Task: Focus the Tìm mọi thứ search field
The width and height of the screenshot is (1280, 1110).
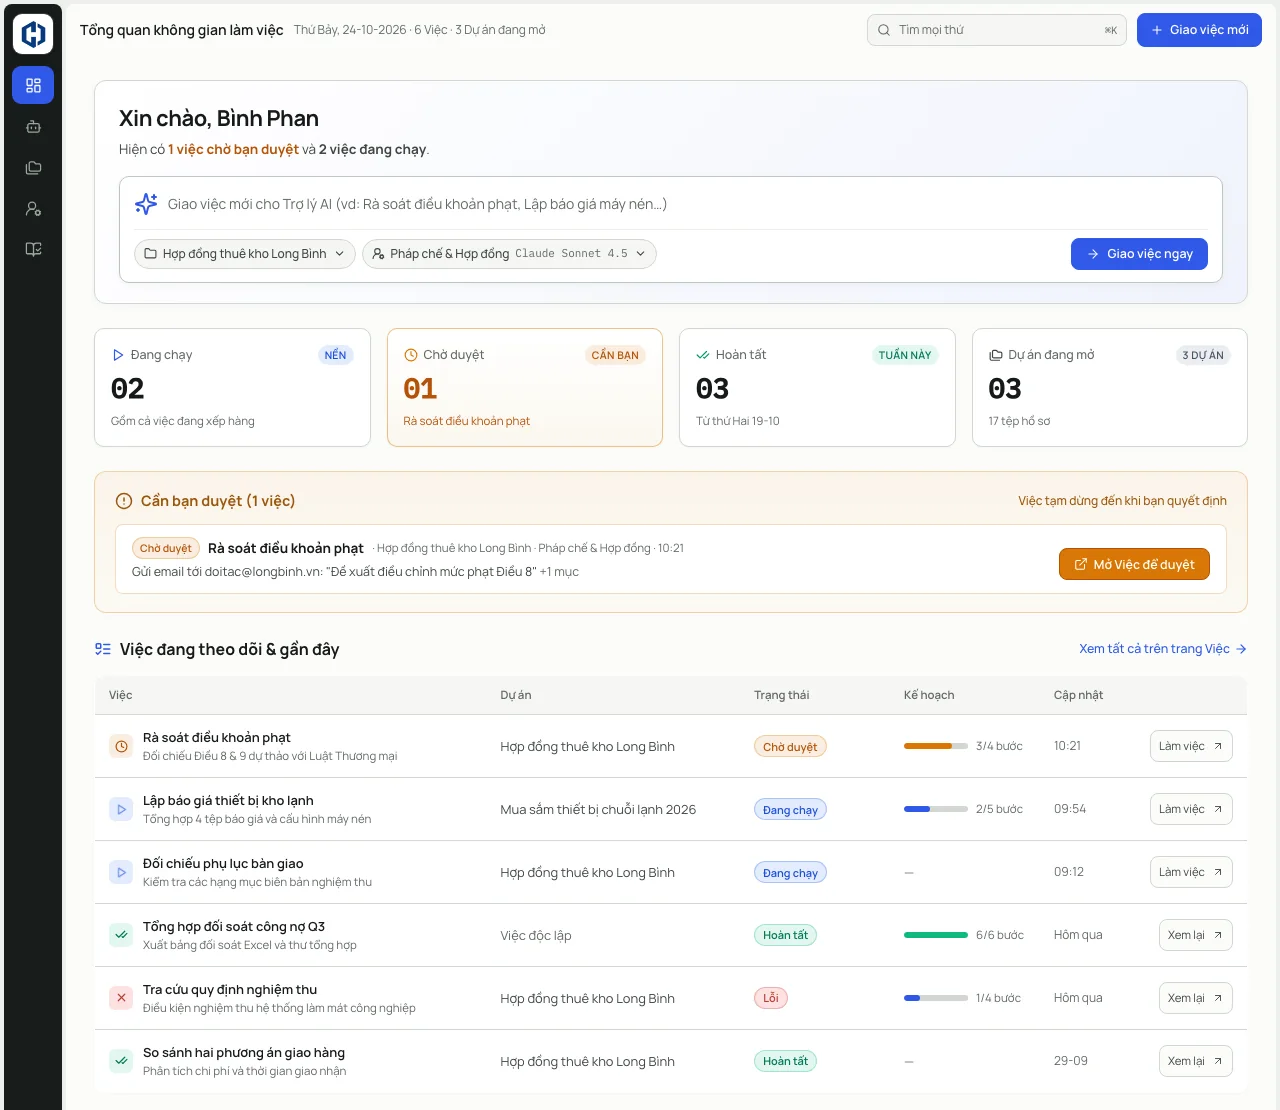Action: click(x=996, y=30)
